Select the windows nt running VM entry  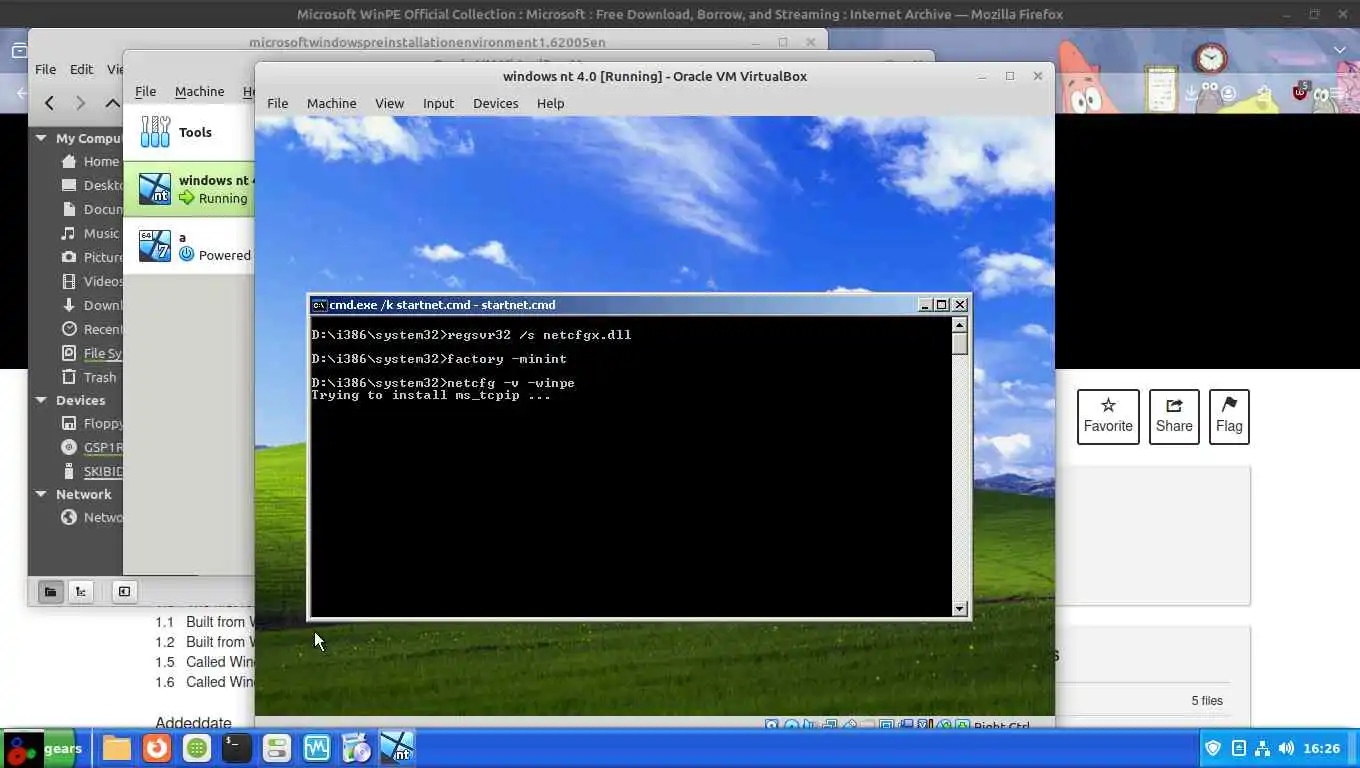tap(190, 189)
